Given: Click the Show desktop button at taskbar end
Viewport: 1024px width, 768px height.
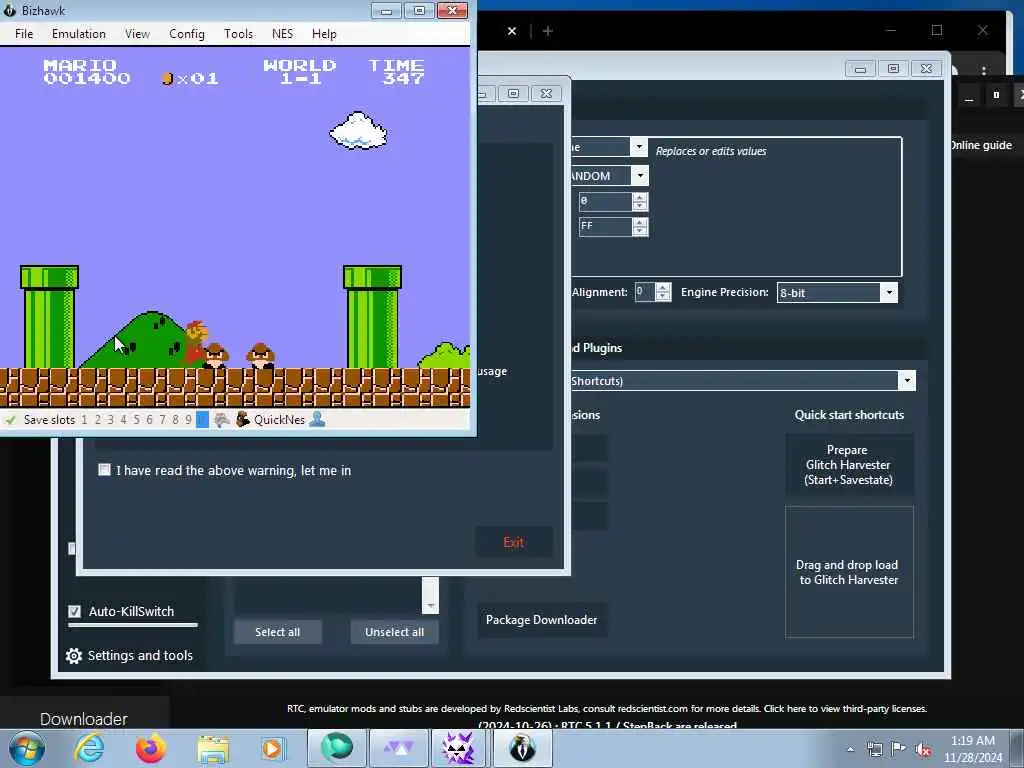Looking at the screenshot, I should 1018,749.
